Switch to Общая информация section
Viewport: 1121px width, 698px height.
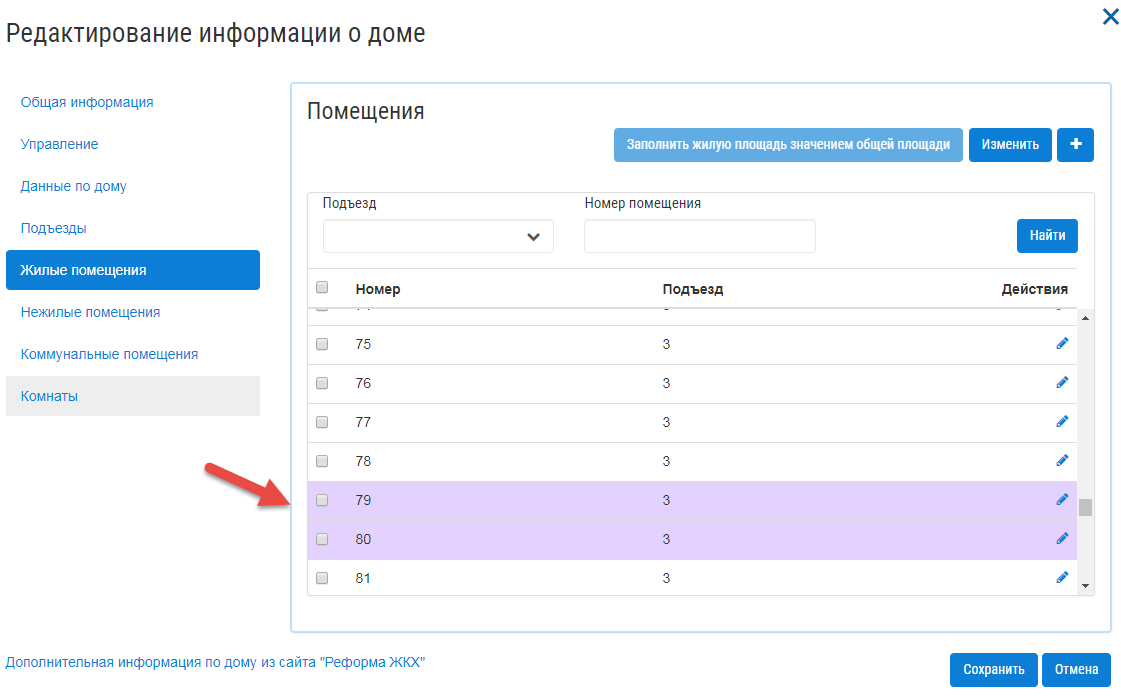click(87, 102)
